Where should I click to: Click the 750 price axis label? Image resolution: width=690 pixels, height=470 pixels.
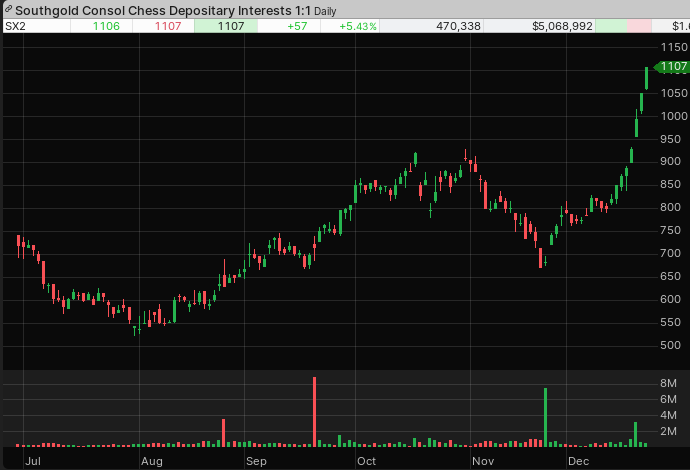tap(670, 230)
